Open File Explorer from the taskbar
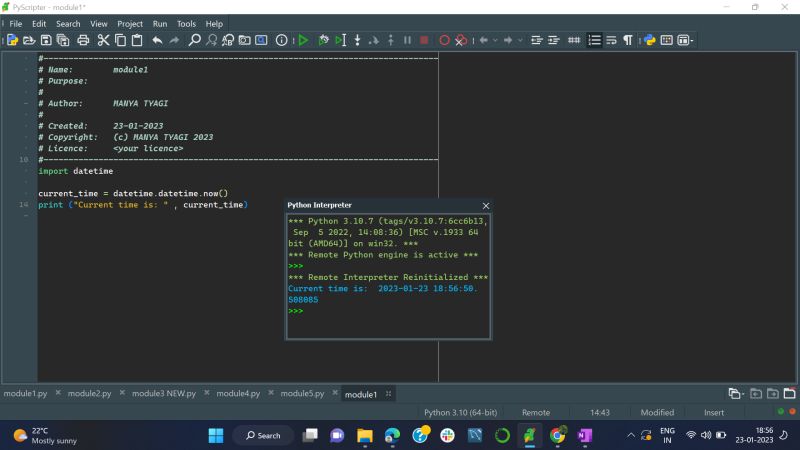This screenshot has width=800, height=450. point(364,436)
